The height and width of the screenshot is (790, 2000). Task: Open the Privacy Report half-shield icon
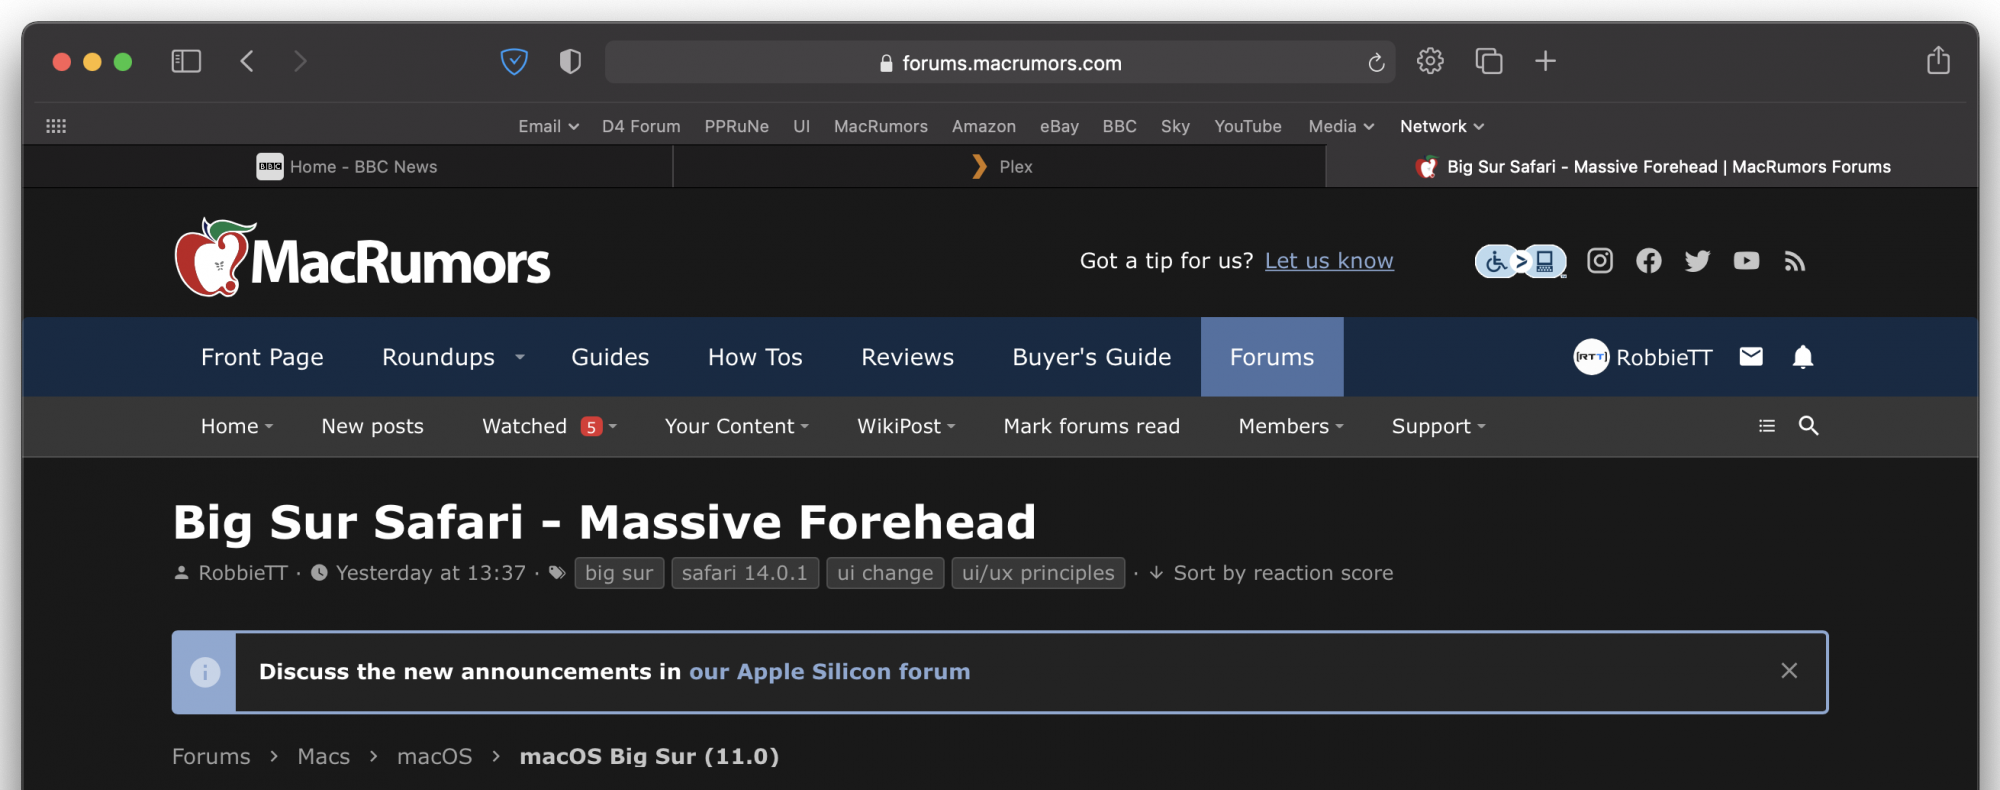point(570,61)
